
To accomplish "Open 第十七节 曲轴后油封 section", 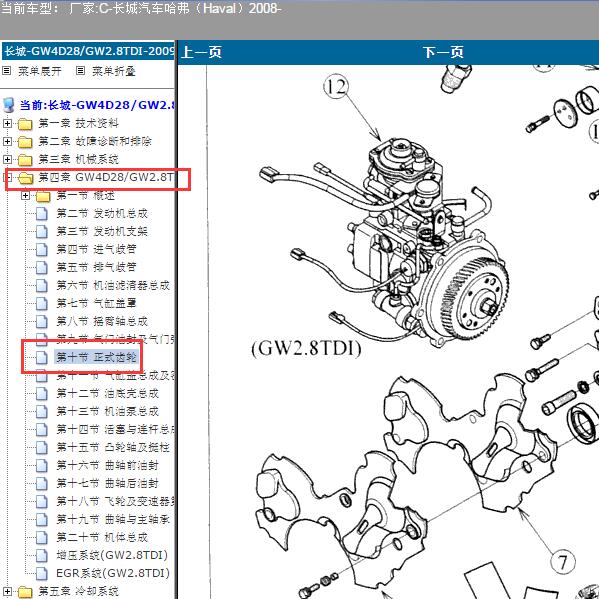I will tap(107, 483).
